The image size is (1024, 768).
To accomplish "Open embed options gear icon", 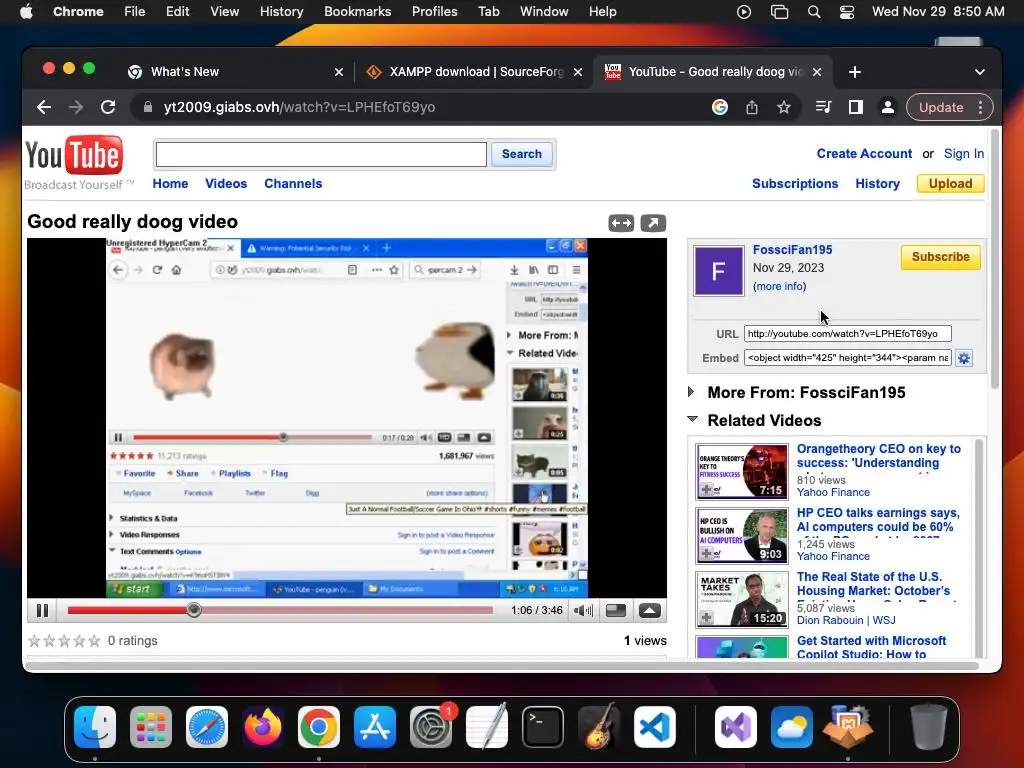I will tap(964, 358).
